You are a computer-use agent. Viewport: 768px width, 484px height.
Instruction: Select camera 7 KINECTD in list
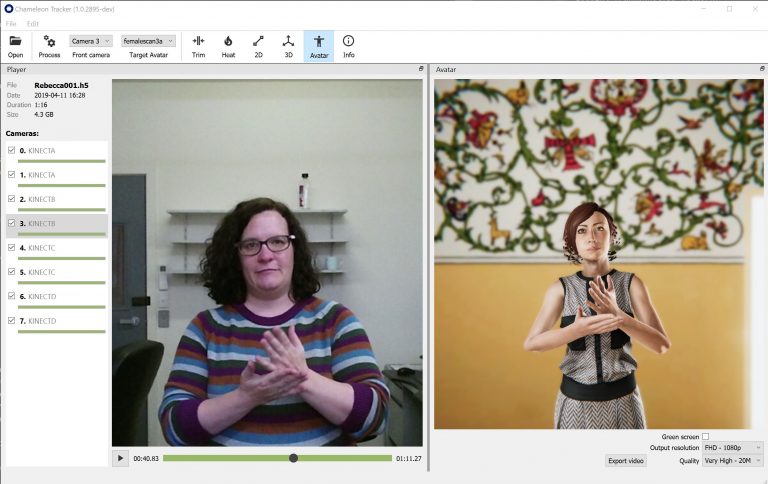click(x=42, y=320)
